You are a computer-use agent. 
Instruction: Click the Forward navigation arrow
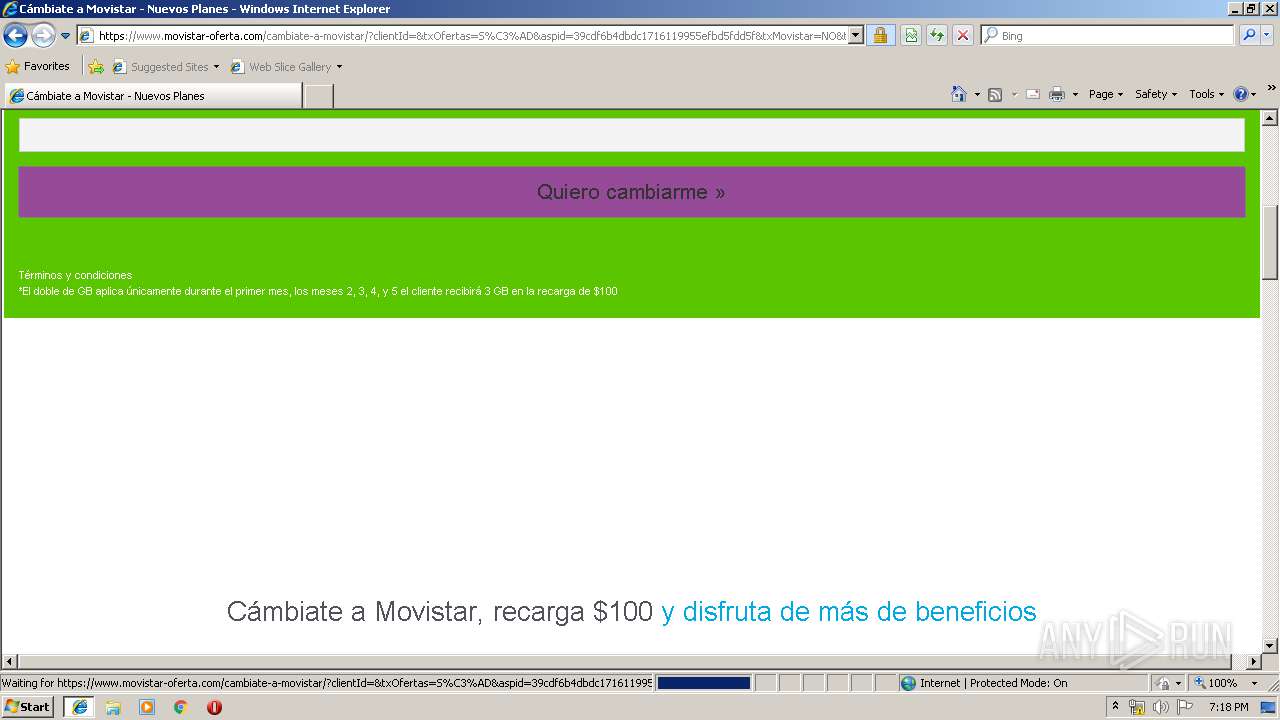coord(43,36)
